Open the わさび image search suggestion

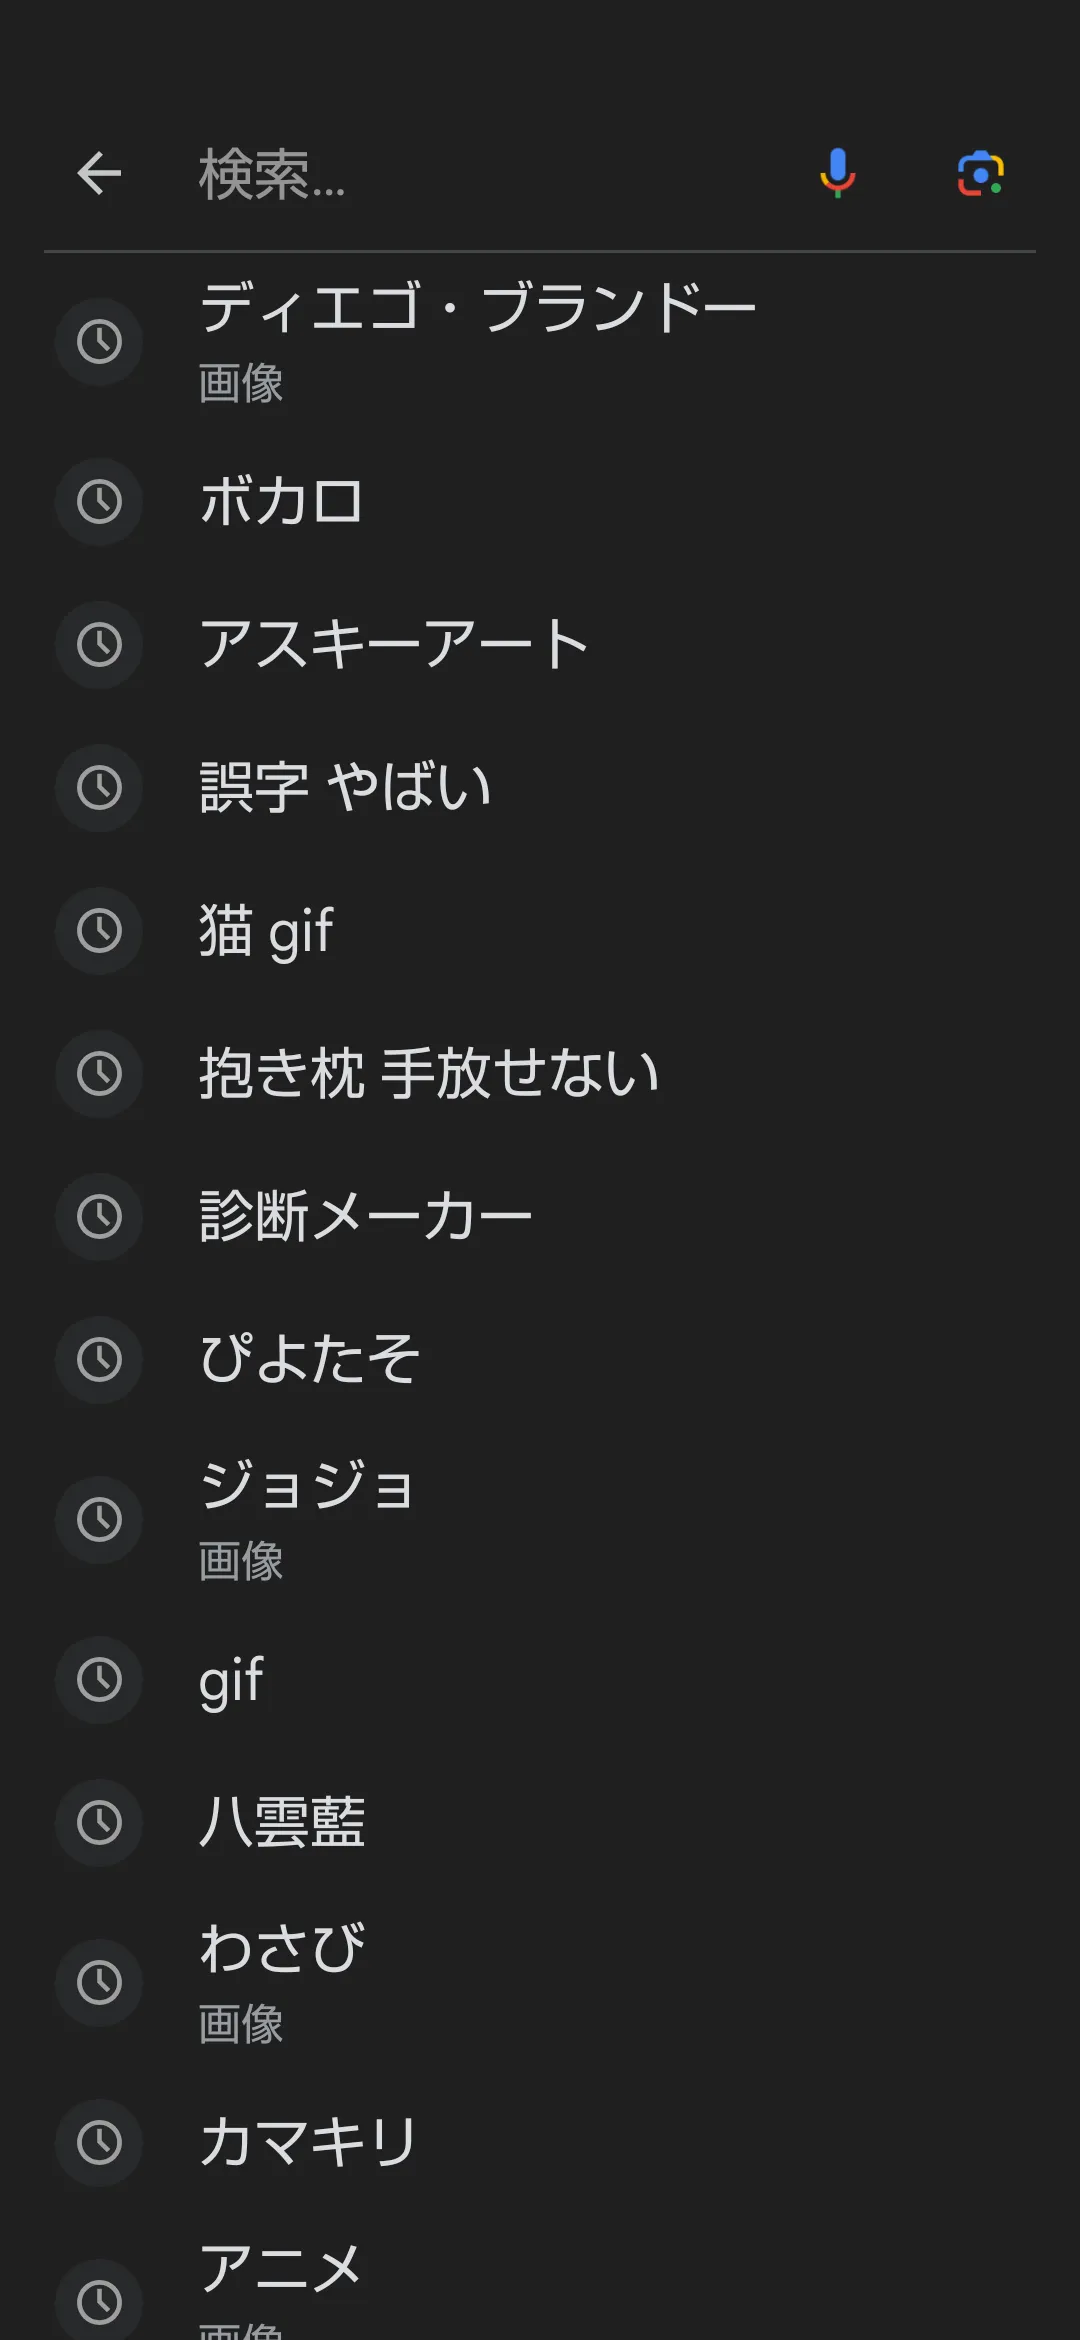pos(283,1980)
